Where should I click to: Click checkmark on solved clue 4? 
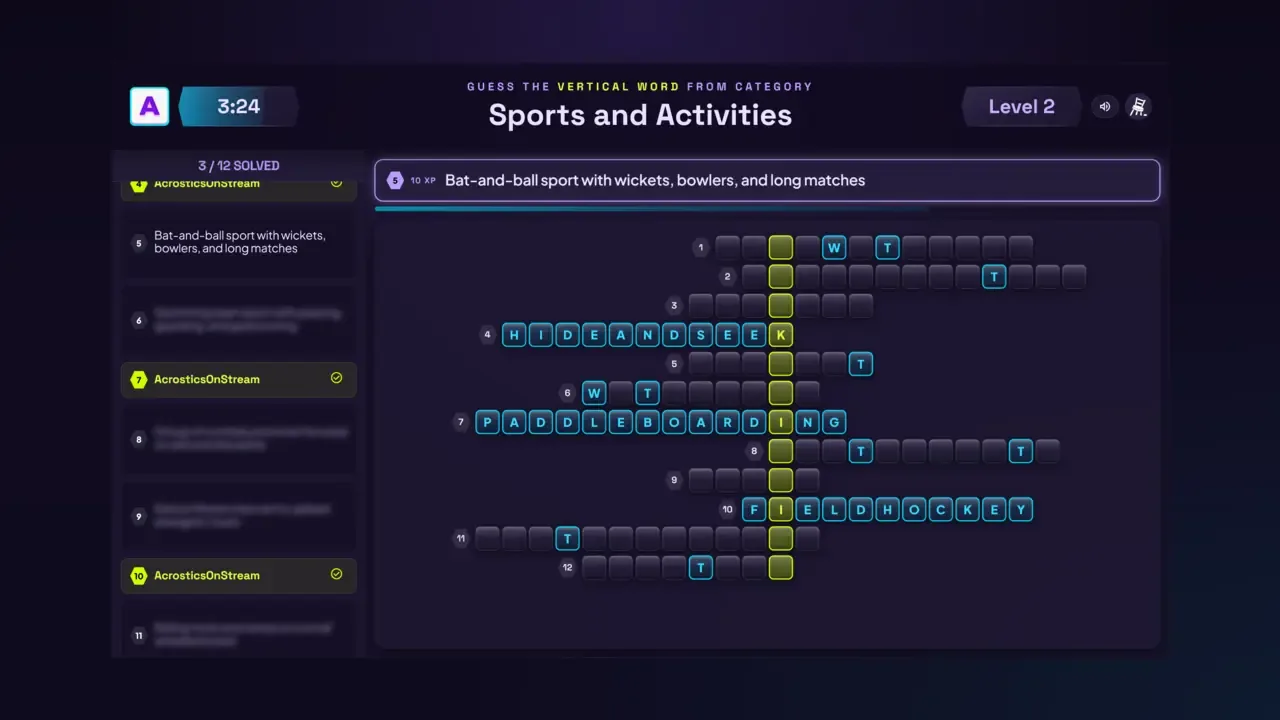(336, 183)
